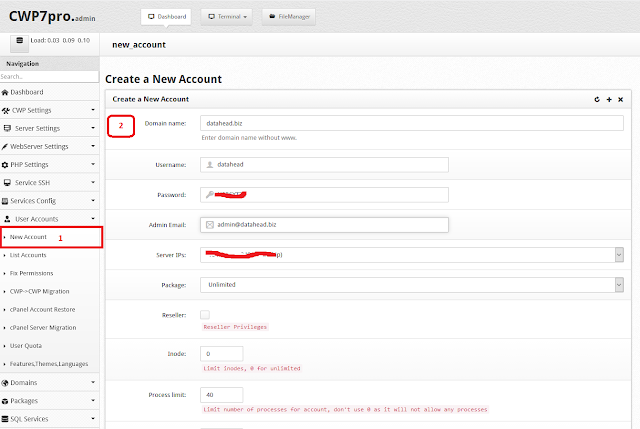Click the key icon in Password field

[x=210, y=195]
